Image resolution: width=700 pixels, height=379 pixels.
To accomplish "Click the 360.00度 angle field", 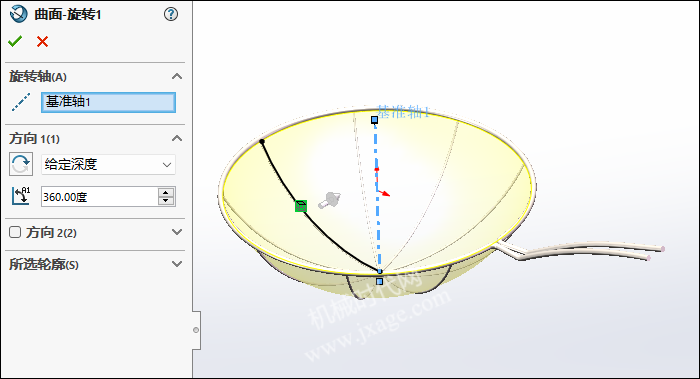I will point(99,196).
